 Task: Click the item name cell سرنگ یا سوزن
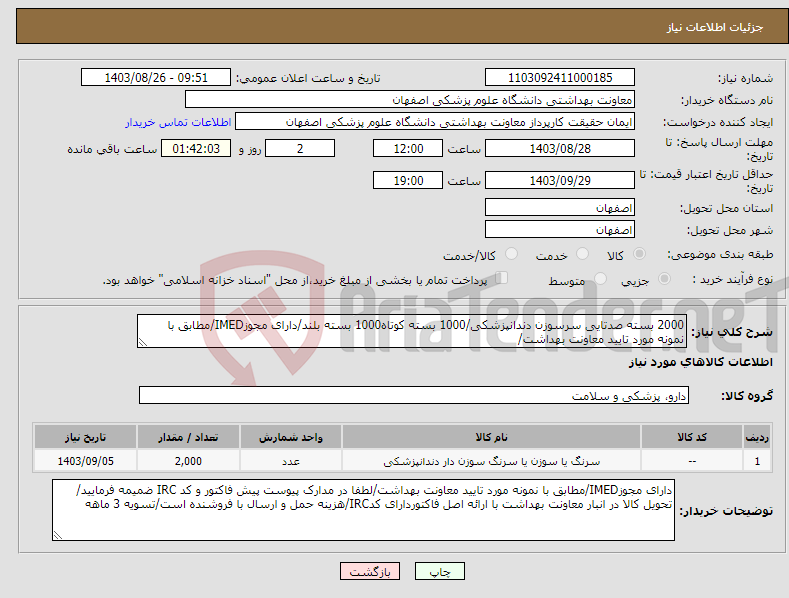pyautogui.click(x=491, y=461)
